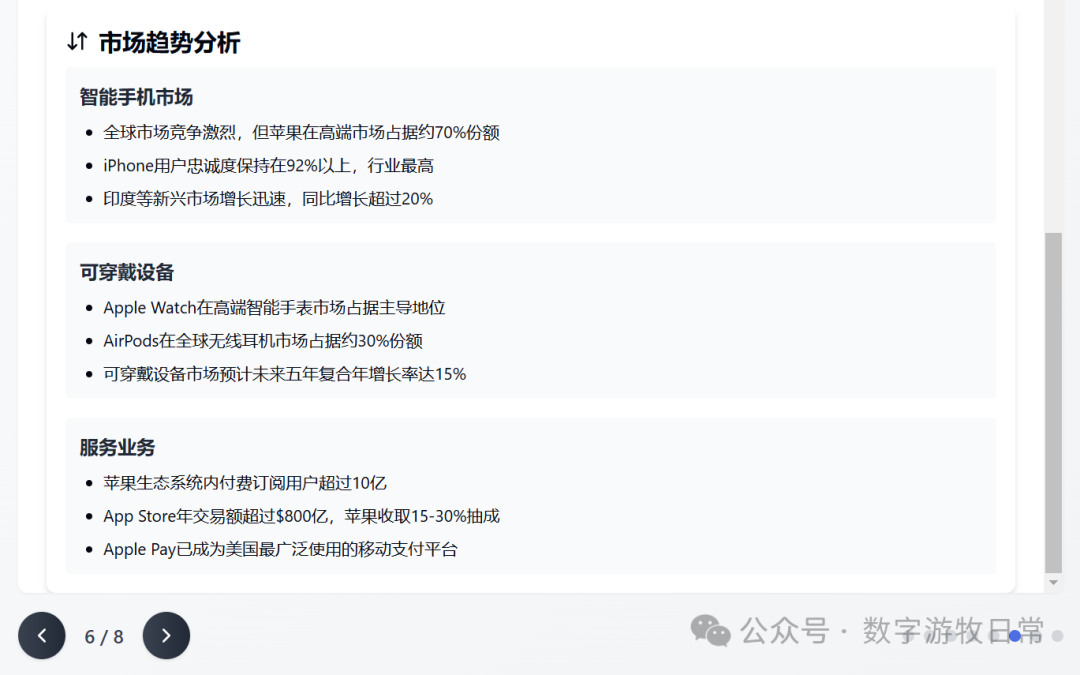Jump to the last pagination dot

1057,636
